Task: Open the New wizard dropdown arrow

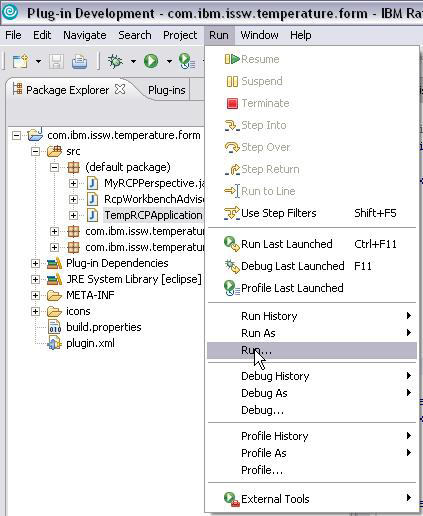Action: (x=38, y=61)
